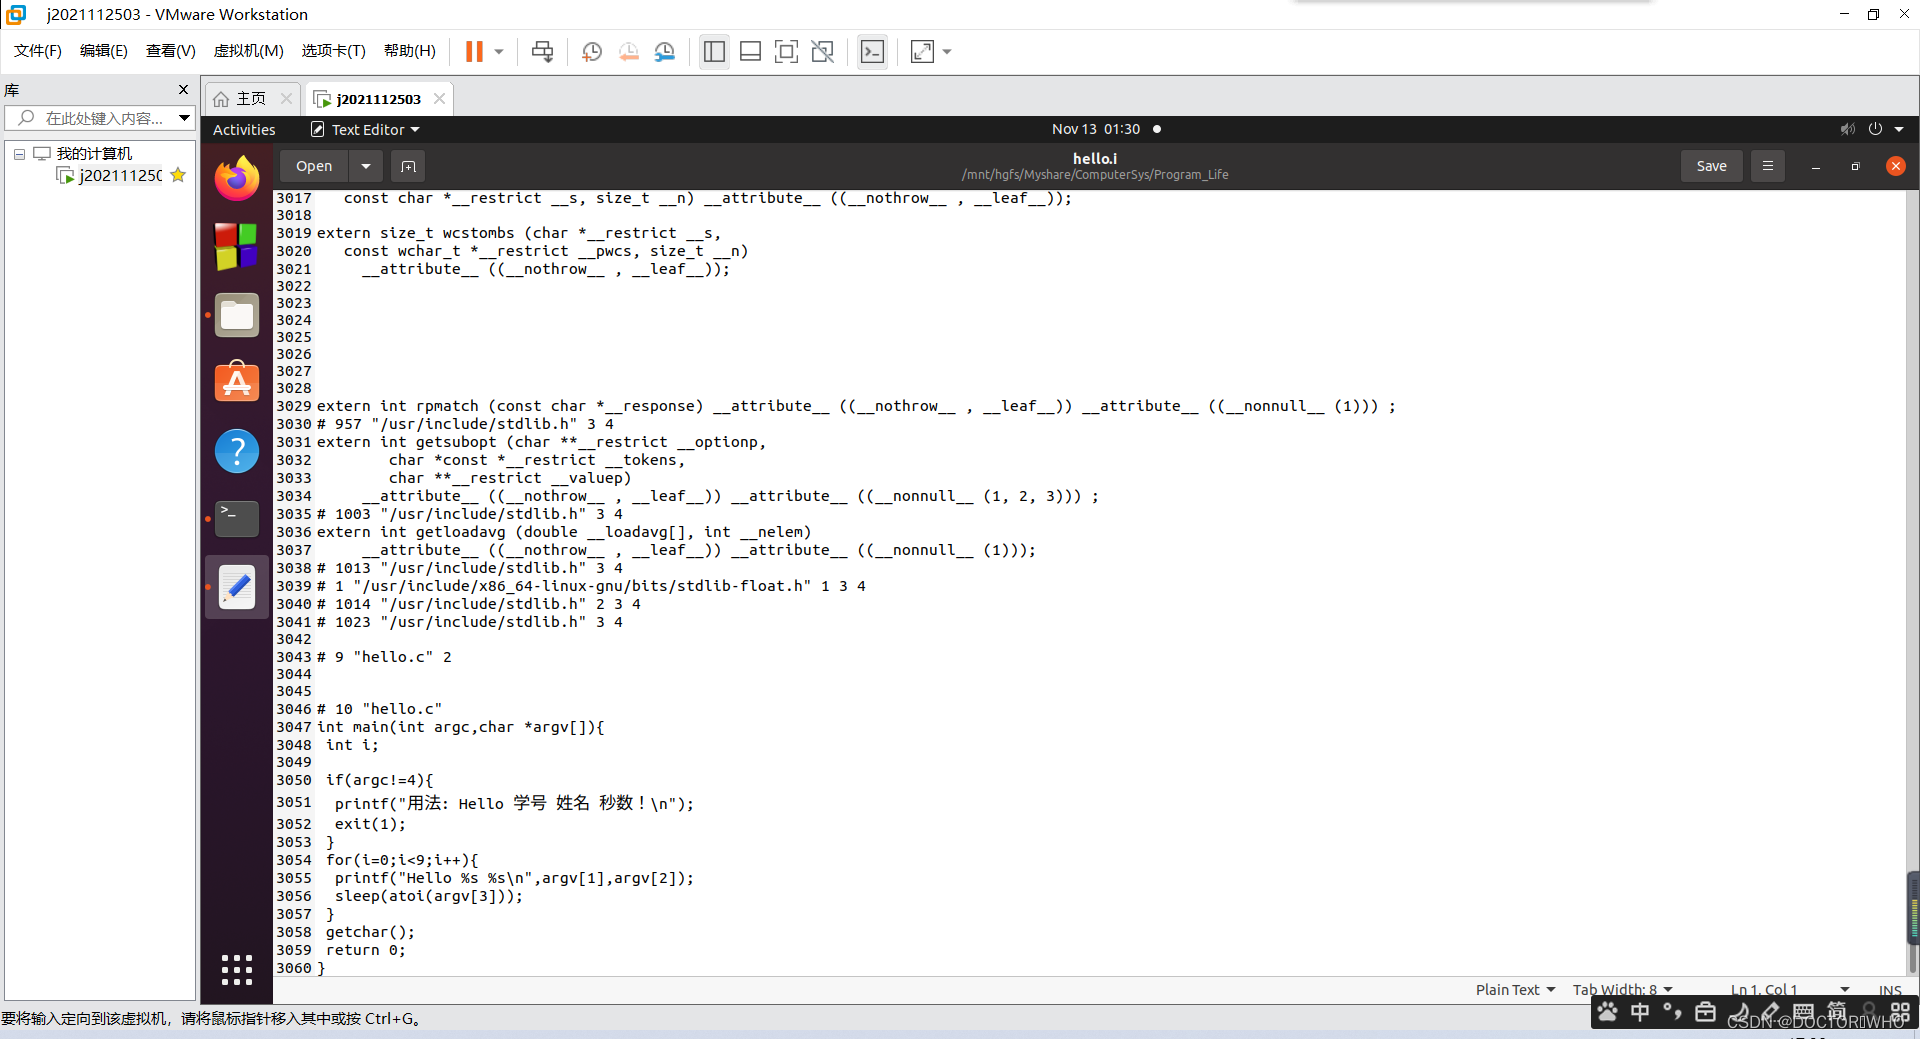Open the 查看(V) menu

(170, 51)
